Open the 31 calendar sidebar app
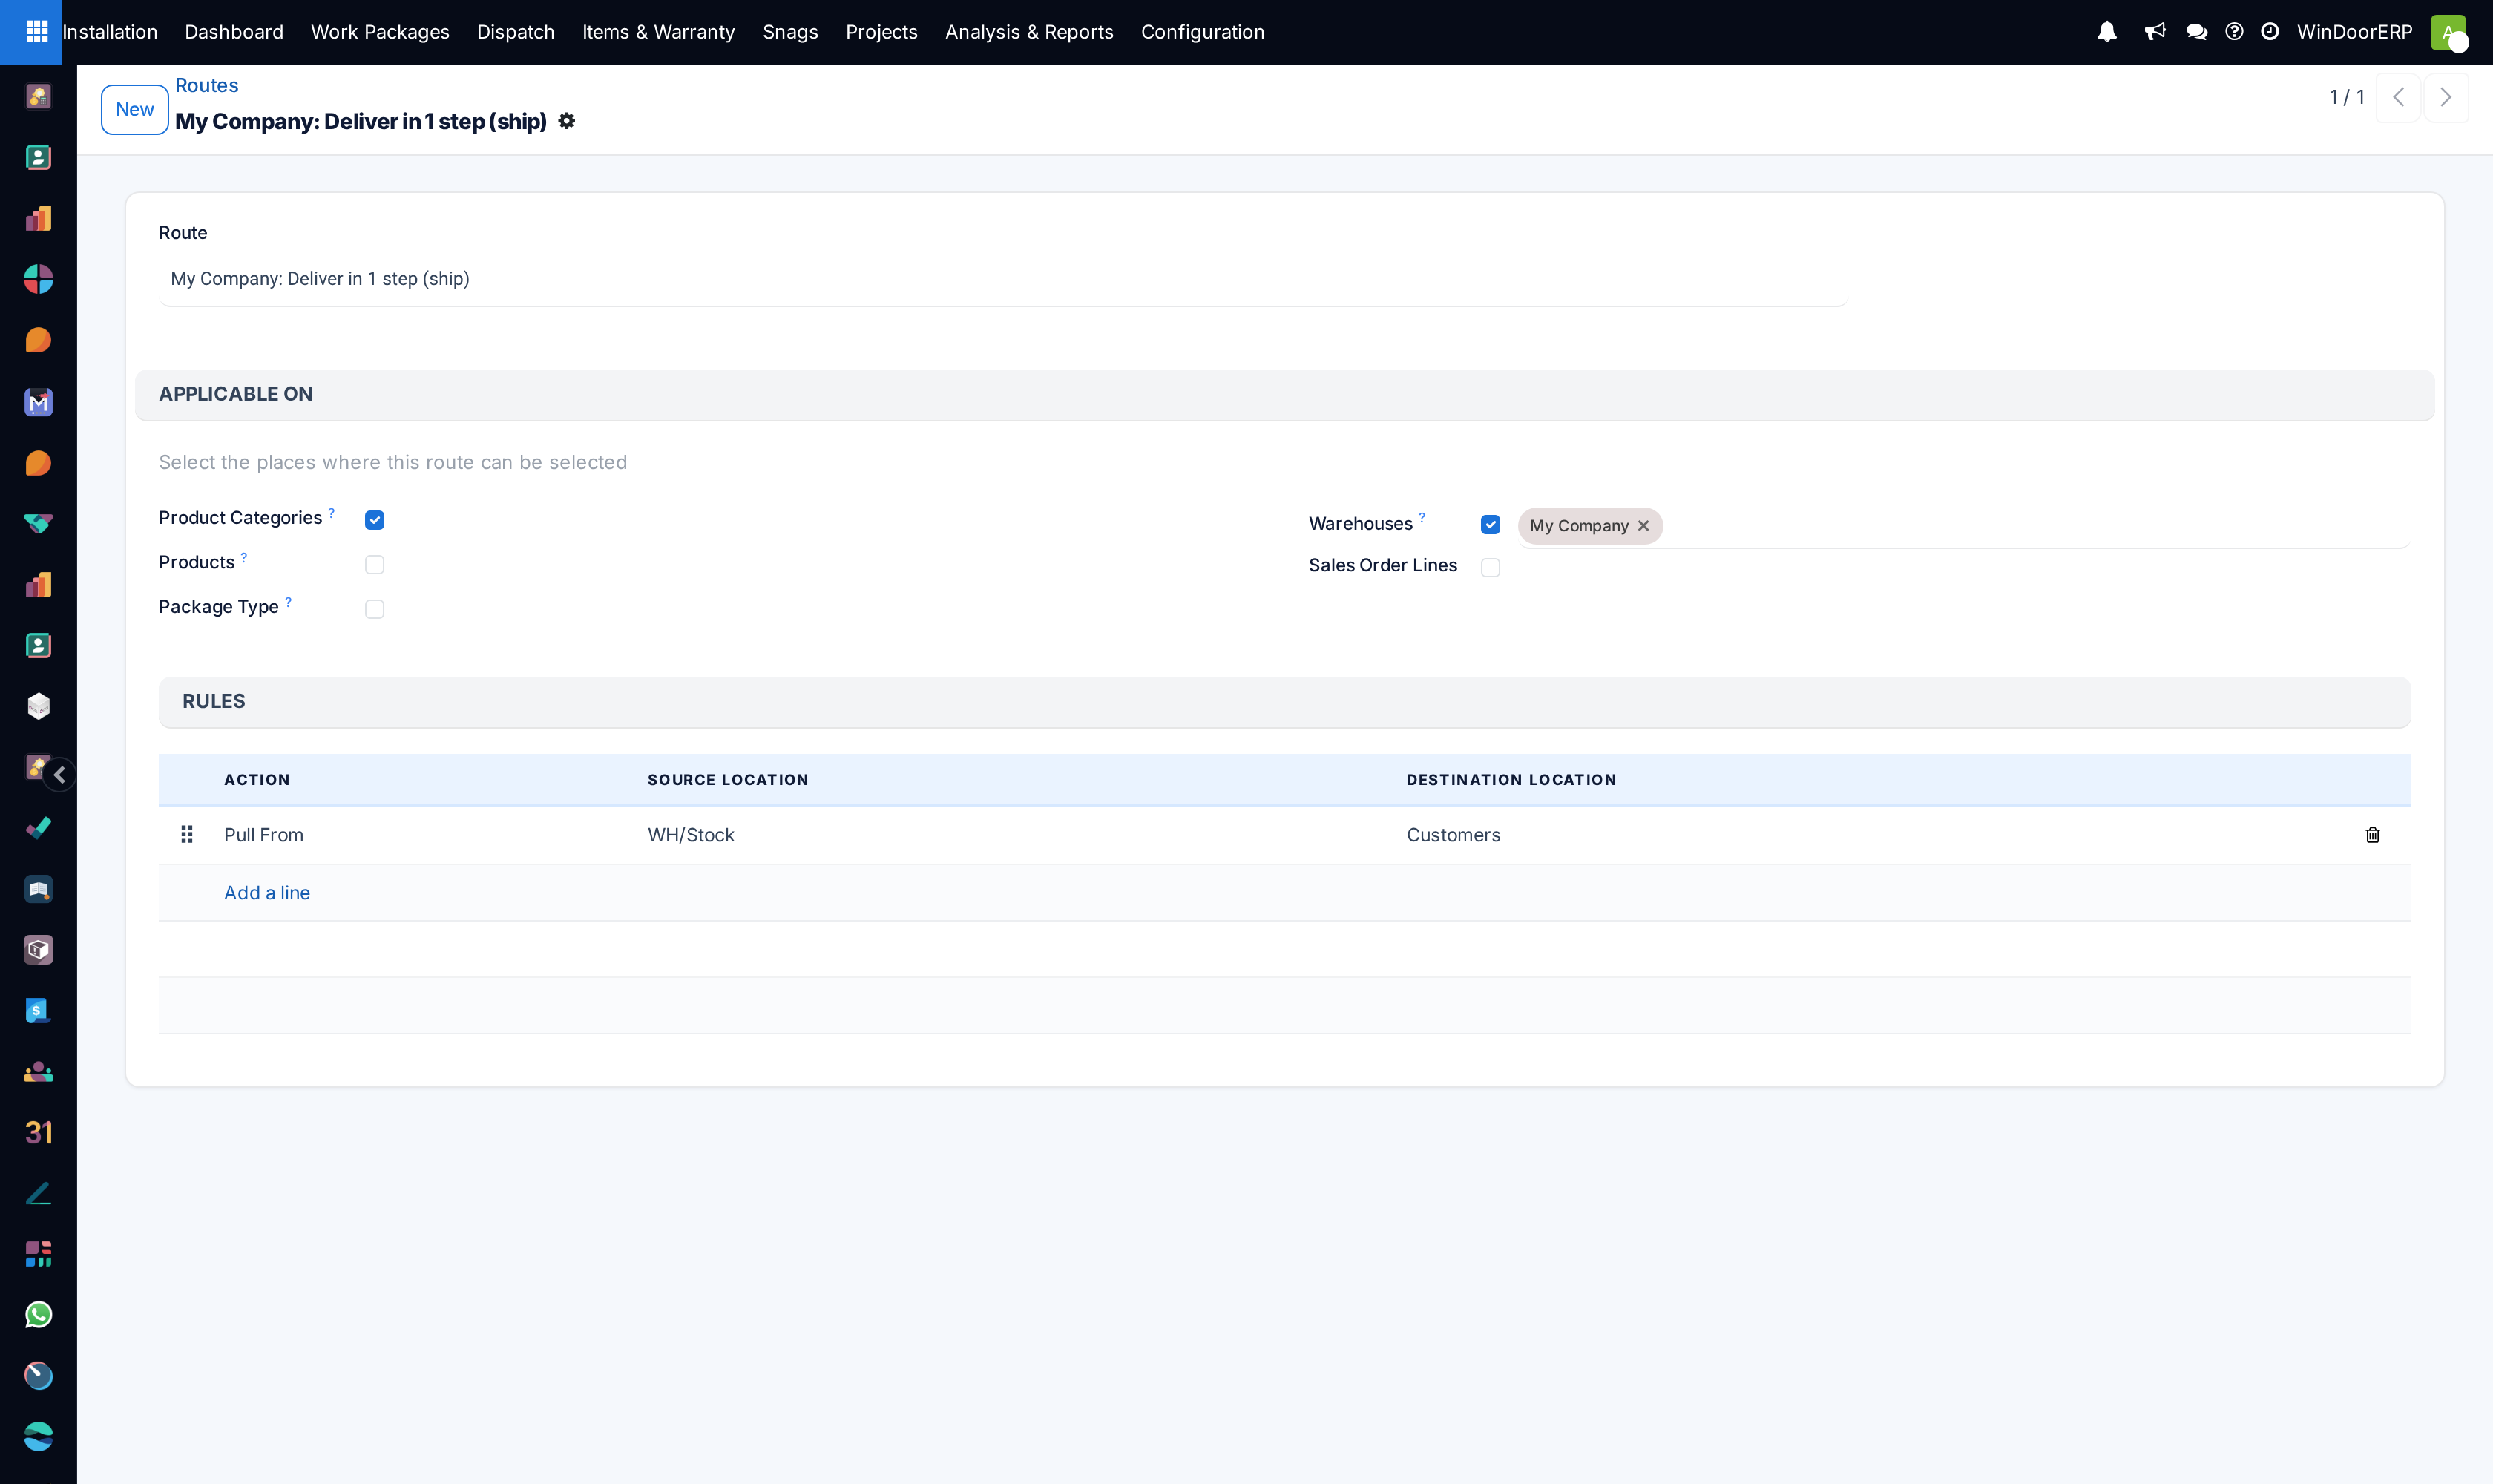Screen dimensions: 2493x1484 pyautogui.click(x=38, y=1132)
